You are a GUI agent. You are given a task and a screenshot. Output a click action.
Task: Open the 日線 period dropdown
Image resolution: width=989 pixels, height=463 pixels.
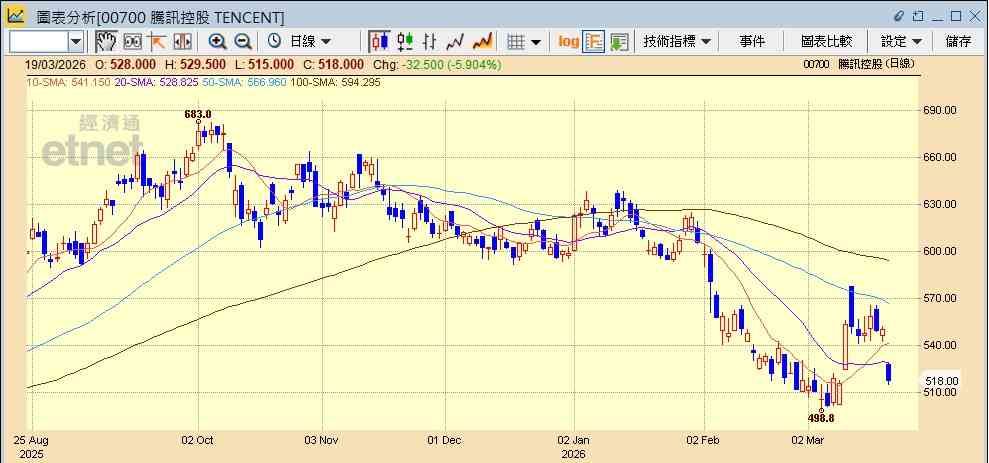(310, 42)
